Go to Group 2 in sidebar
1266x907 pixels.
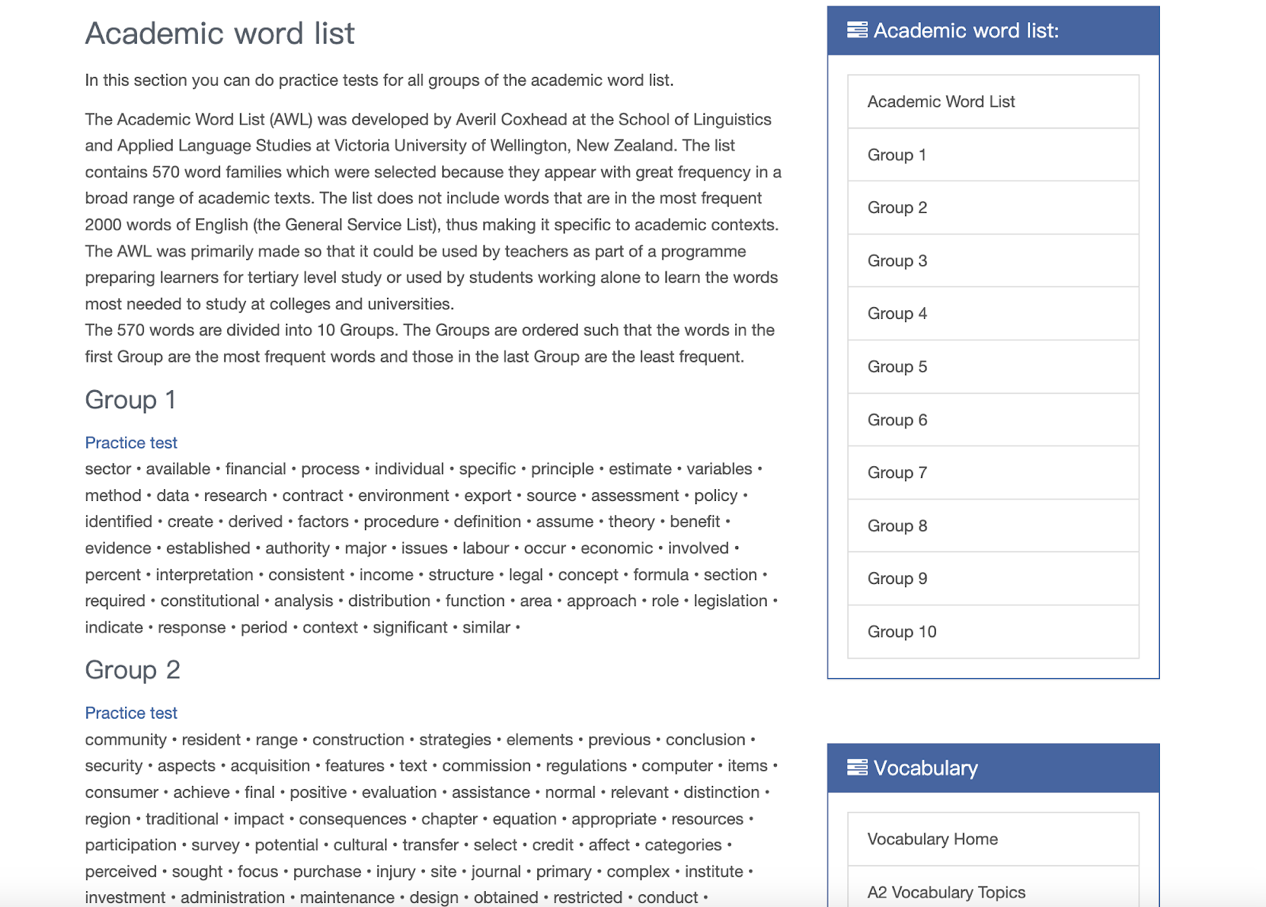pyautogui.click(x=897, y=207)
